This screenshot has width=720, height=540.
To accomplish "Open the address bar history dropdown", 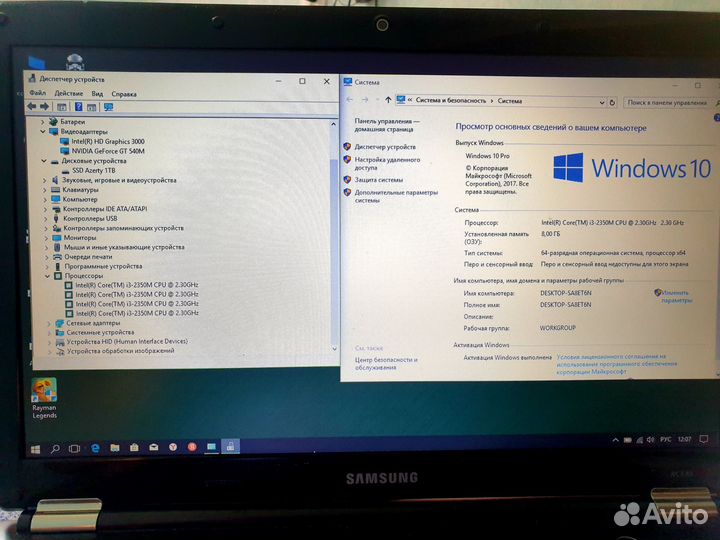I will click(x=602, y=102).
